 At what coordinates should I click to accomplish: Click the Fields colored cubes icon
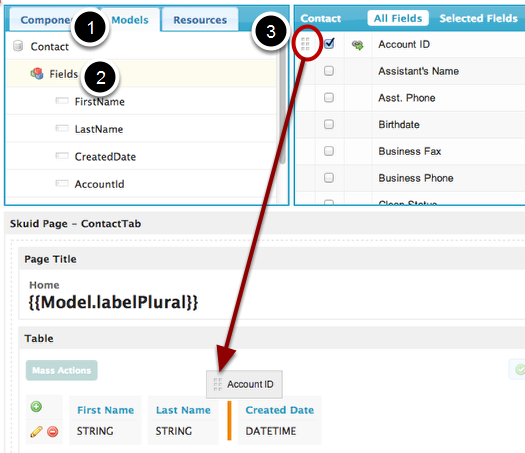pyautogui.click(x=37, y=73)
